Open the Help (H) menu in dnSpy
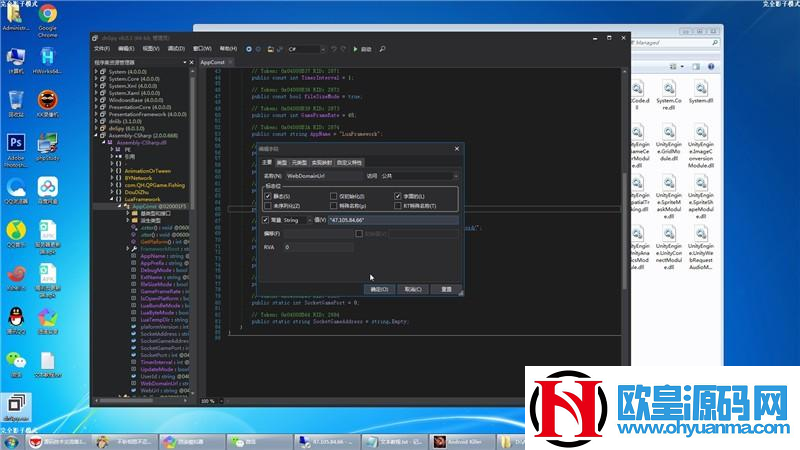Image resolution: width=800 pixels, height=450 pixels. pos(228,49)
